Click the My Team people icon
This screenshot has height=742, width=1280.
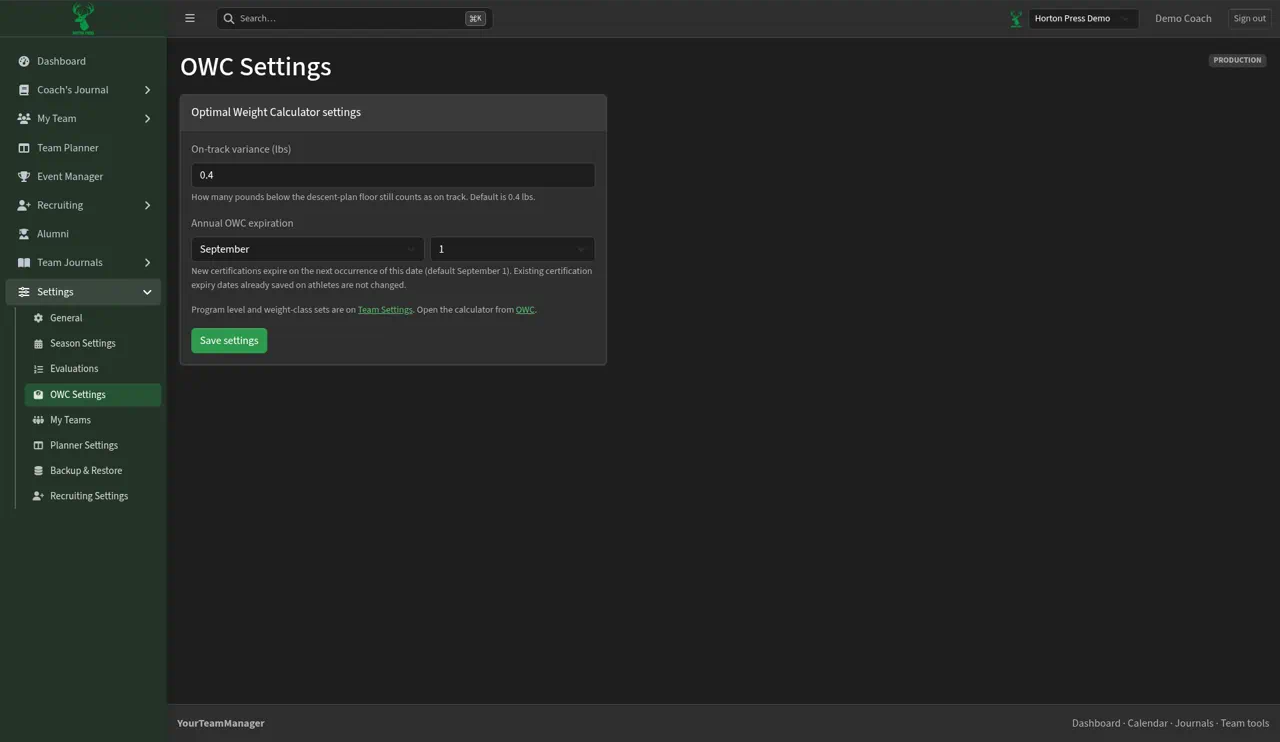point(24,118)
